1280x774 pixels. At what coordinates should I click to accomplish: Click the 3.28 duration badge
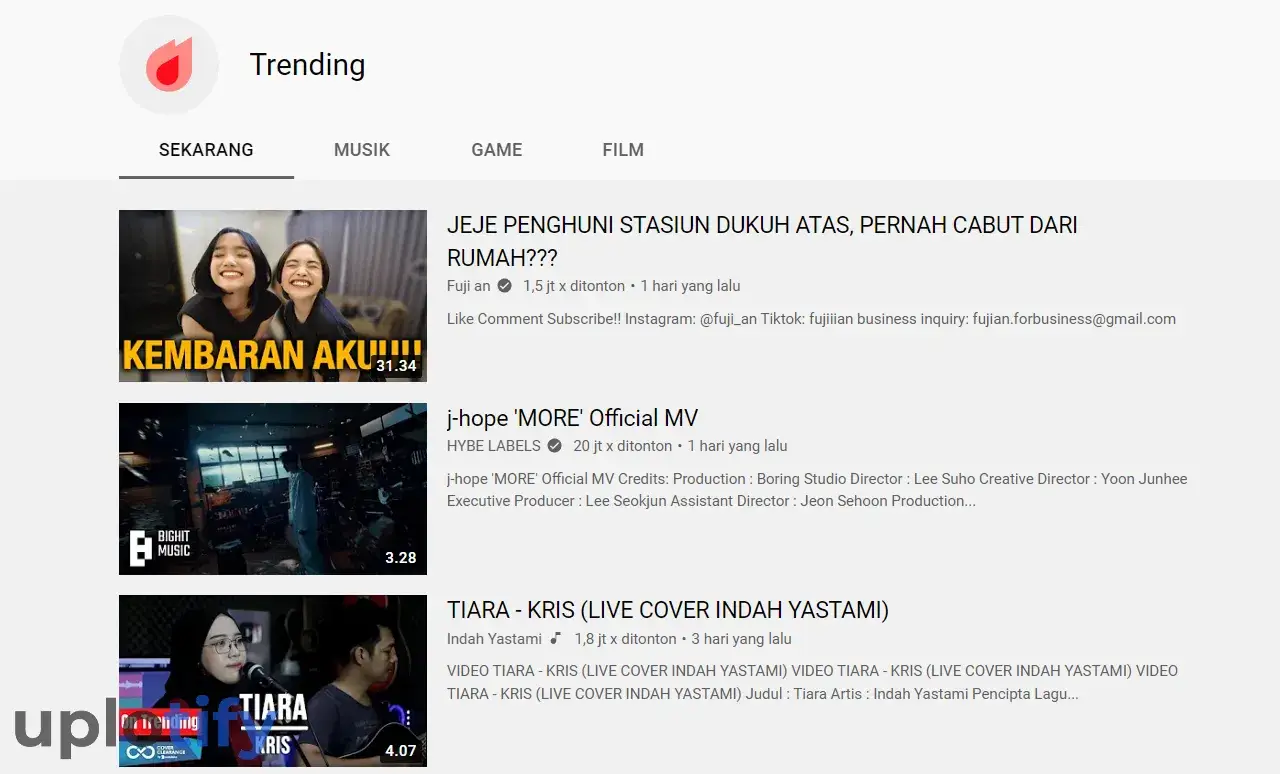coord(401,558)
